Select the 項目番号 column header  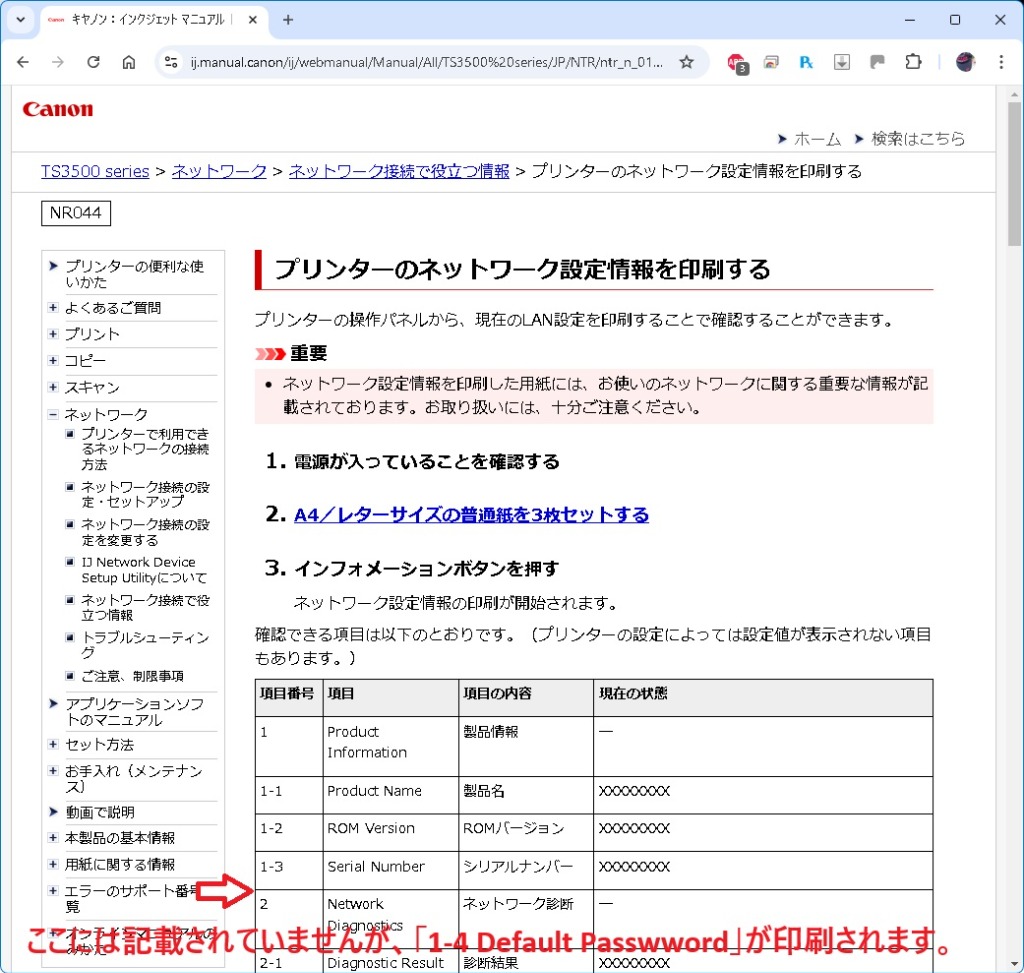(288, 697)
